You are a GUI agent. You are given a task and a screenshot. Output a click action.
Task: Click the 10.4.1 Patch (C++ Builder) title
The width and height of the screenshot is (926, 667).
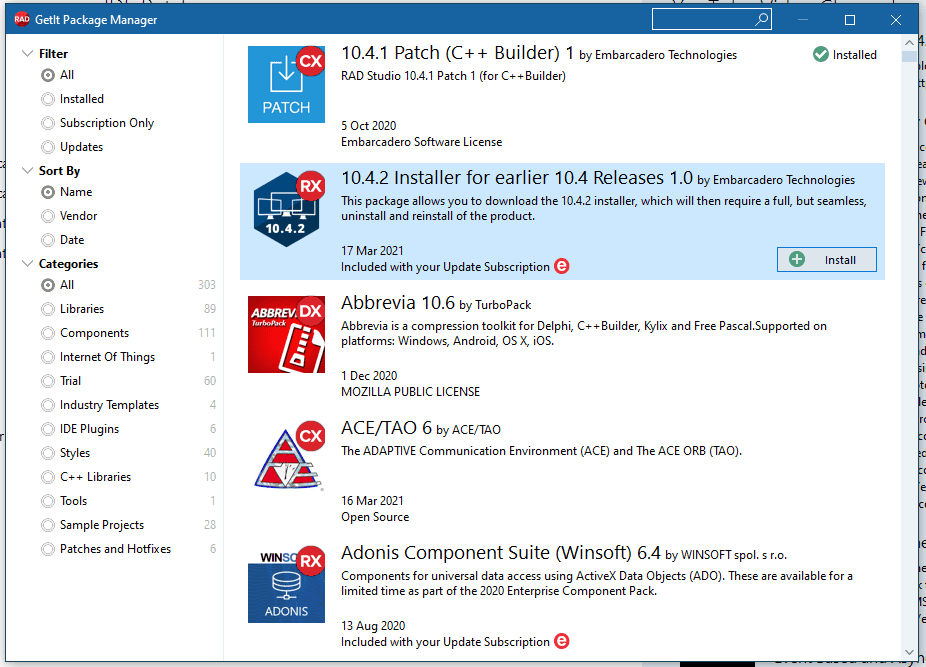pyautogui.click(x=458, y=53)
